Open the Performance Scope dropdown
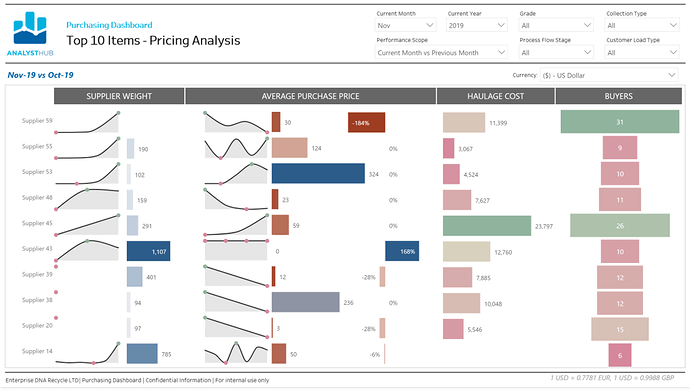 (x=441, y=52)
